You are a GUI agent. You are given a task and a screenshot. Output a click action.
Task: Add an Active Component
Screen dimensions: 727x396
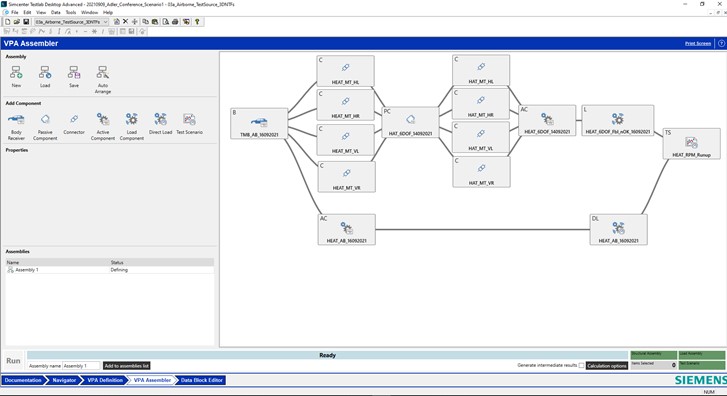coord(102,120)
